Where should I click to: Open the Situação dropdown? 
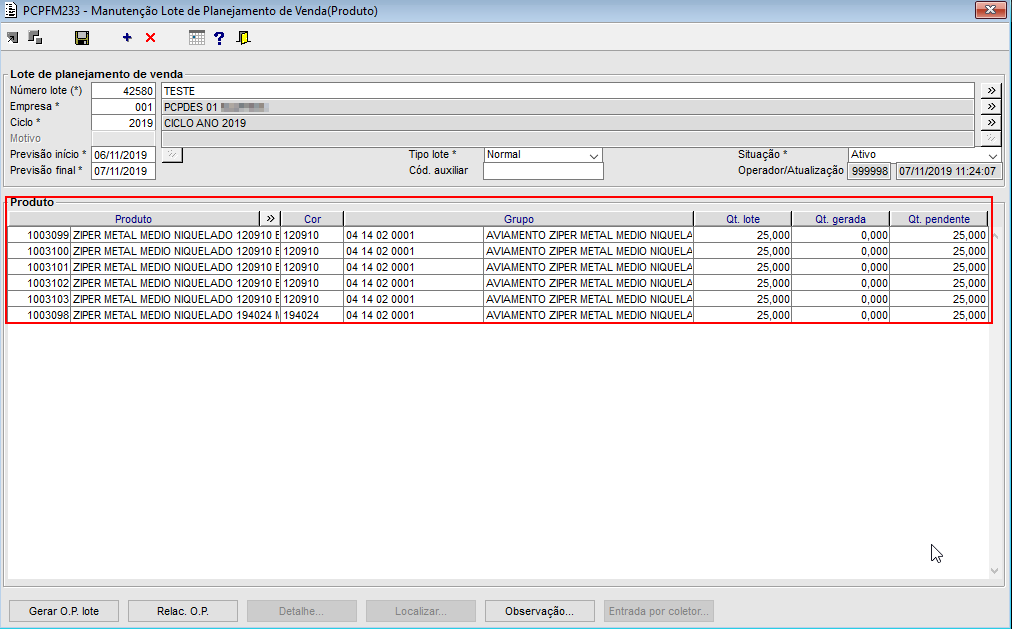point(924,155)
